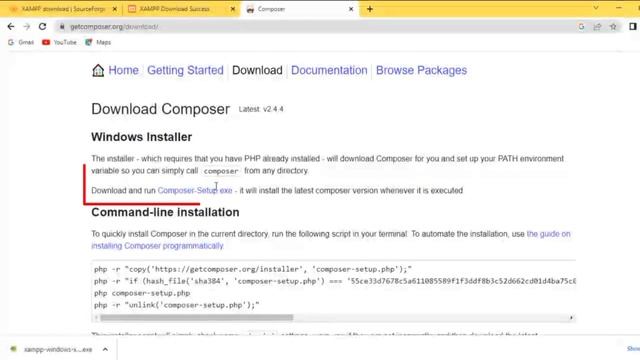Open Maps bookmark
Screen dimensions: 640x360
98,42
